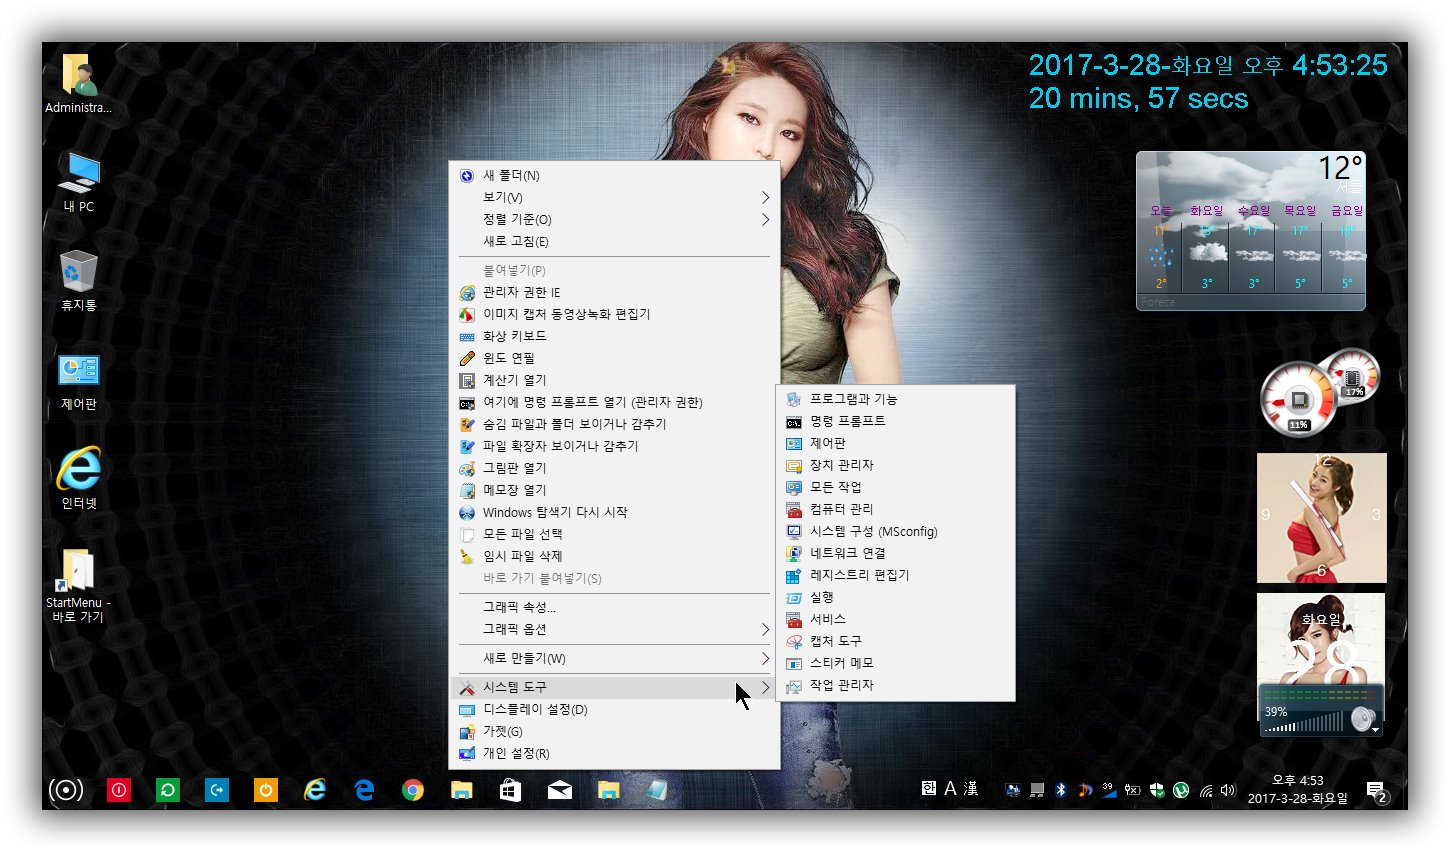The width and height of the screenshot is (1450, 852).
Task: Click 여기에 명령 프롬프트 열기 (관리자 권한)
Action: point(614,402)
